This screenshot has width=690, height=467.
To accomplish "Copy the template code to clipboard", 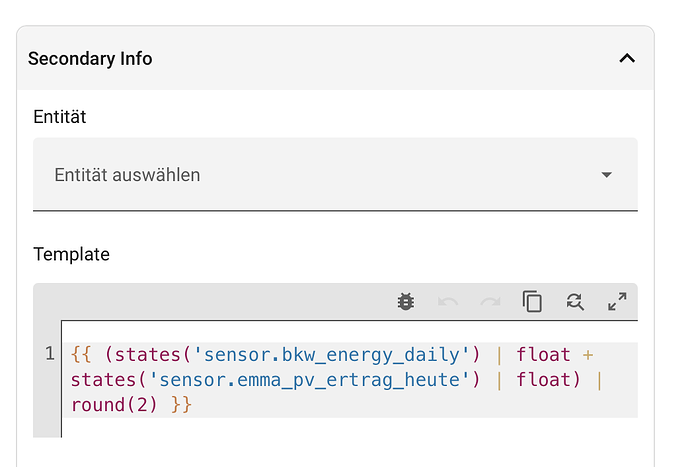I will tap(532, 302).
